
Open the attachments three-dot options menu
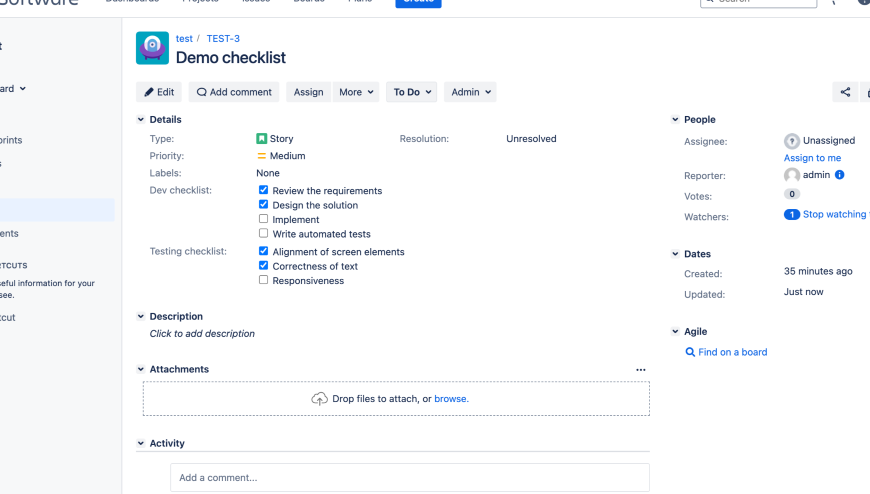coord(641,370)
